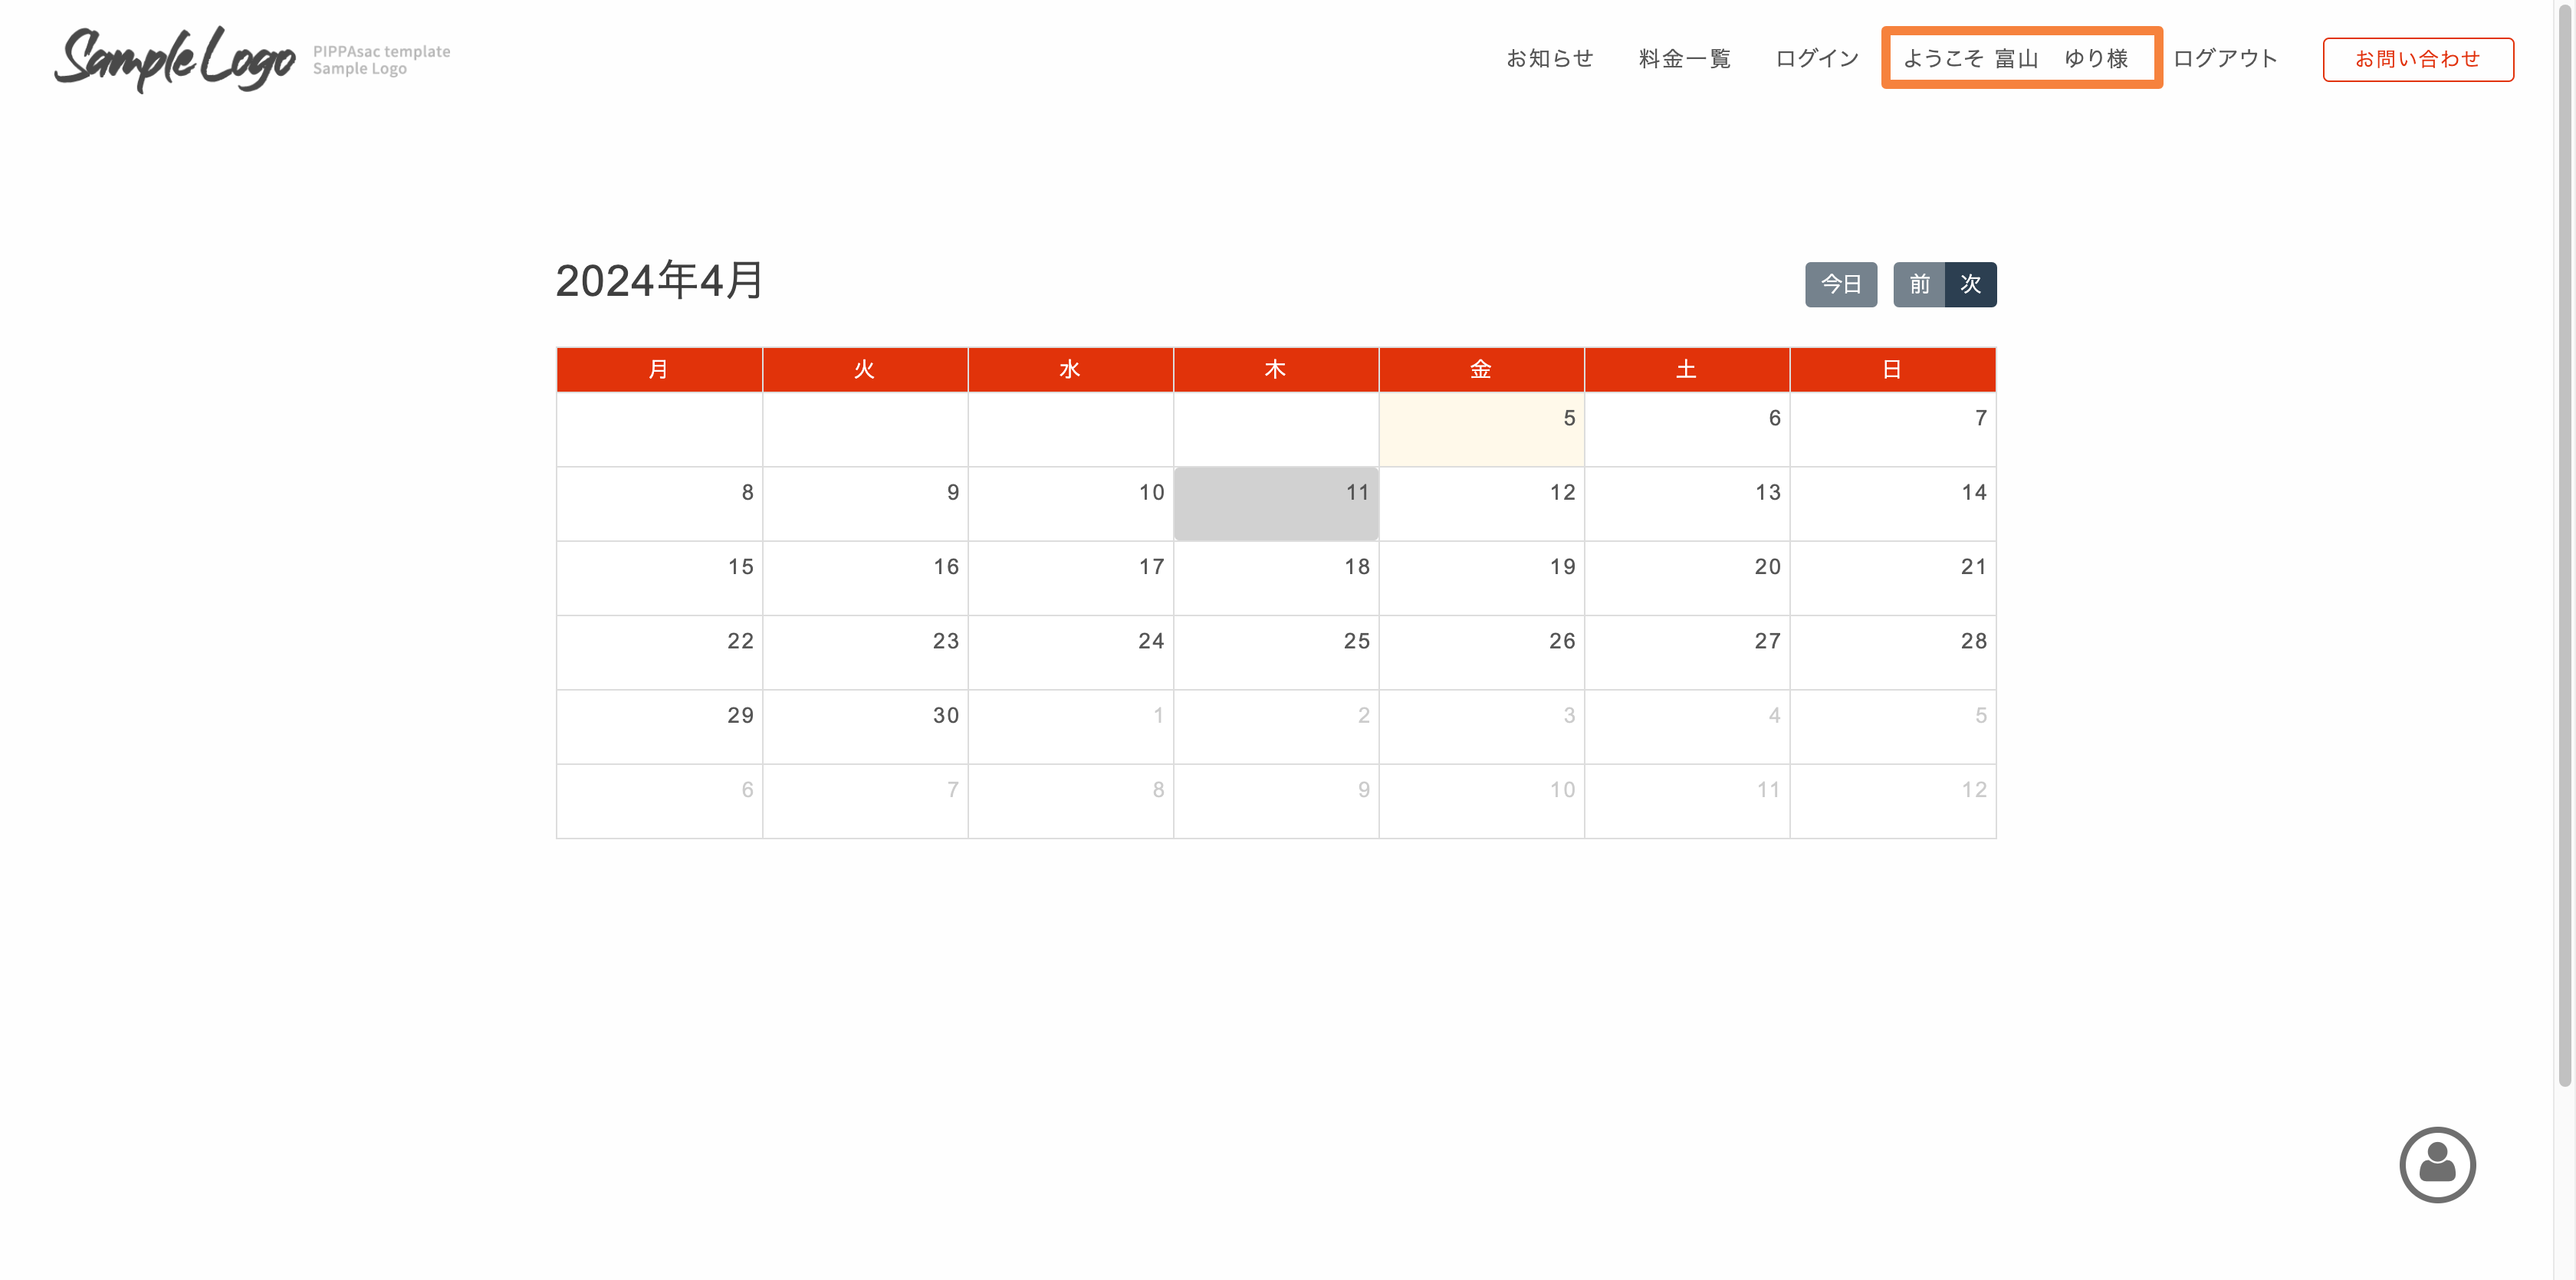This screenshot has width=2576, height=1280.
Task: Click the 月 column header
Action: point(658,369)
